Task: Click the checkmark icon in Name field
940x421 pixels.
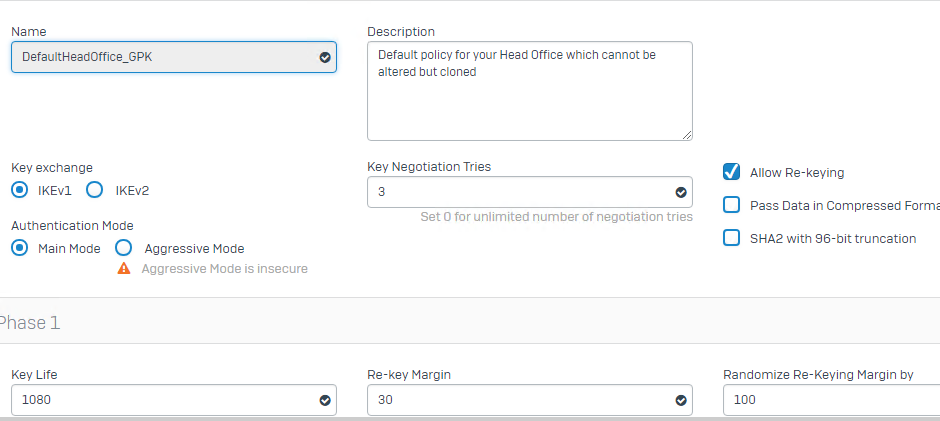Action: [325, 58]
